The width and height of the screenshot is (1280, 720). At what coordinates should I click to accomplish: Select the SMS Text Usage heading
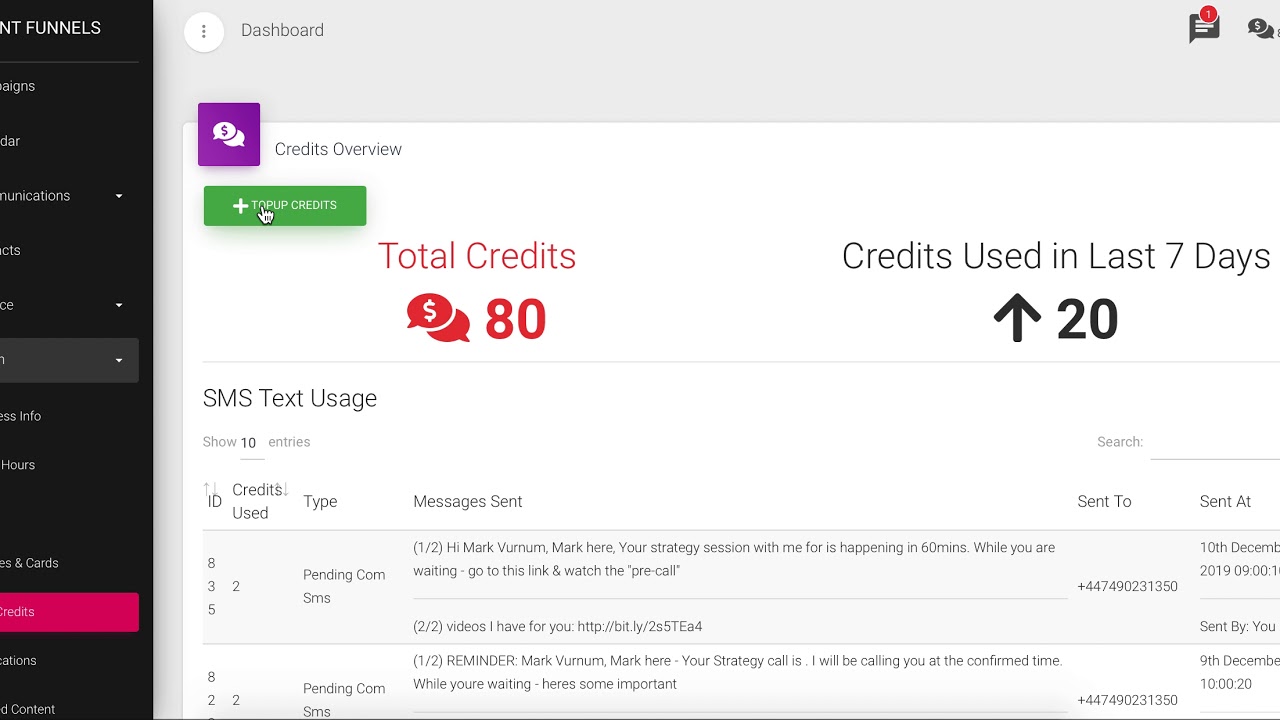(x=290, y=398)
